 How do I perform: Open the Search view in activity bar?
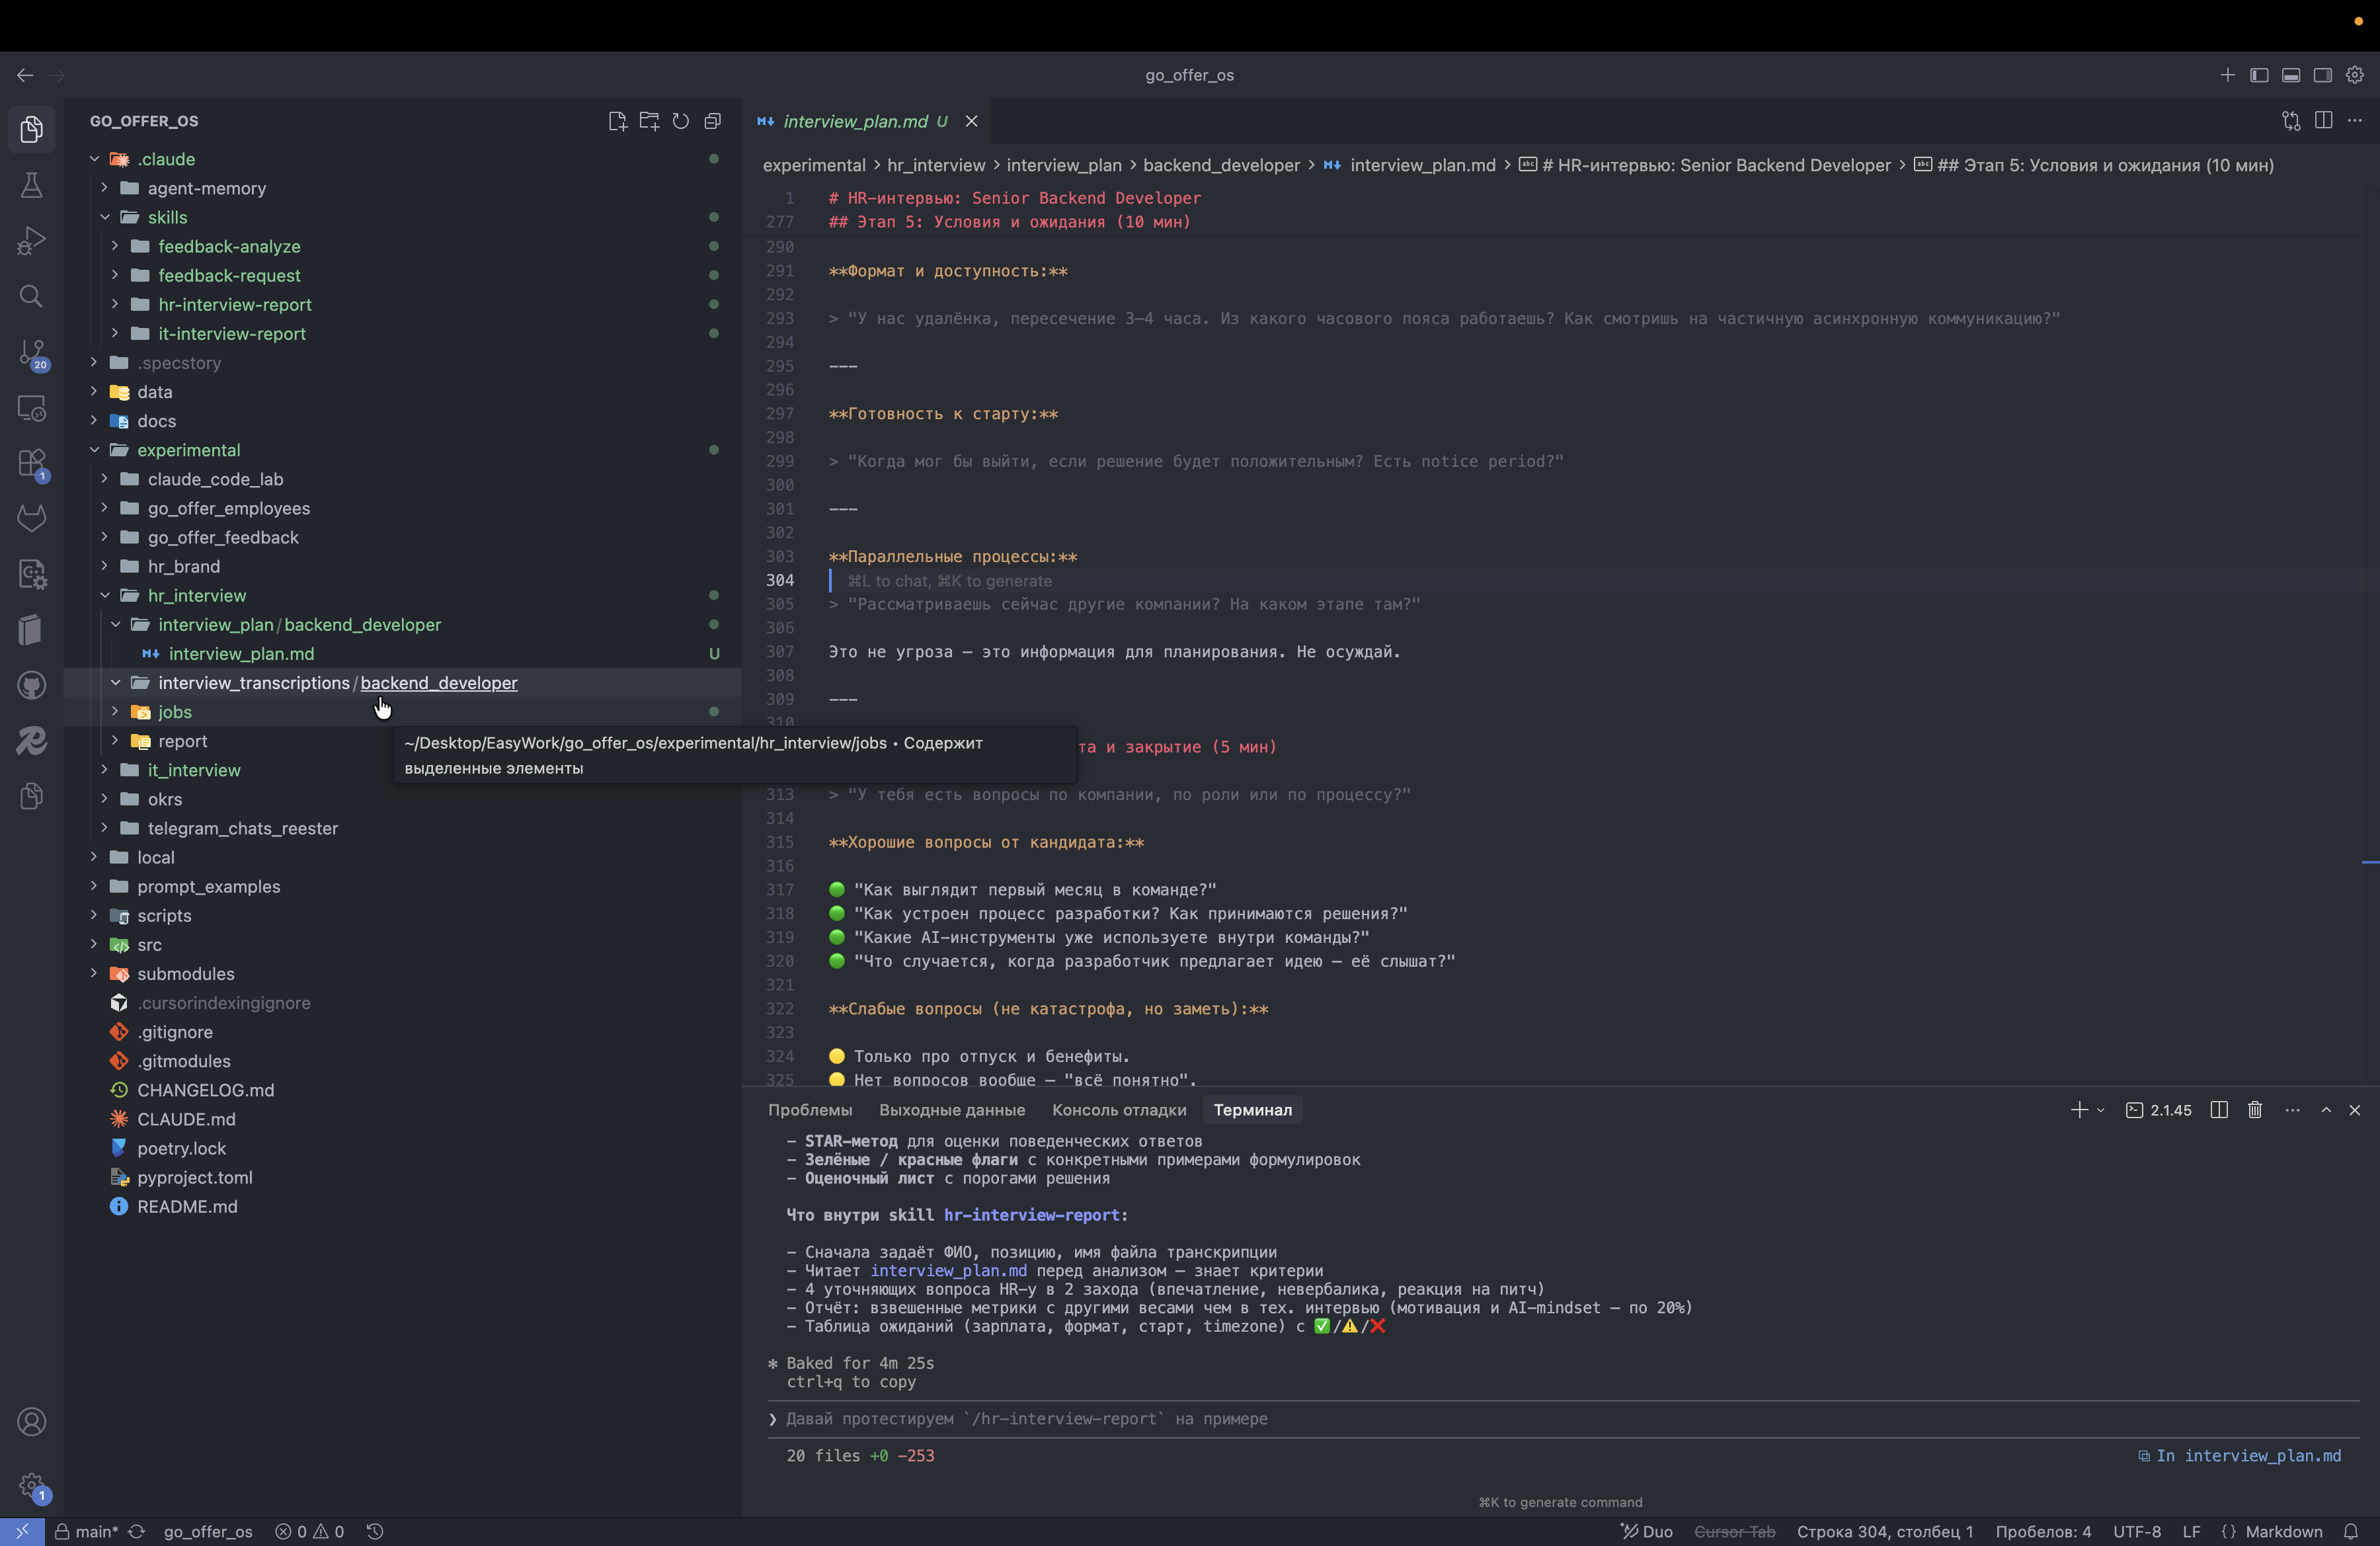pyautogui.click(x=31, y=297)
